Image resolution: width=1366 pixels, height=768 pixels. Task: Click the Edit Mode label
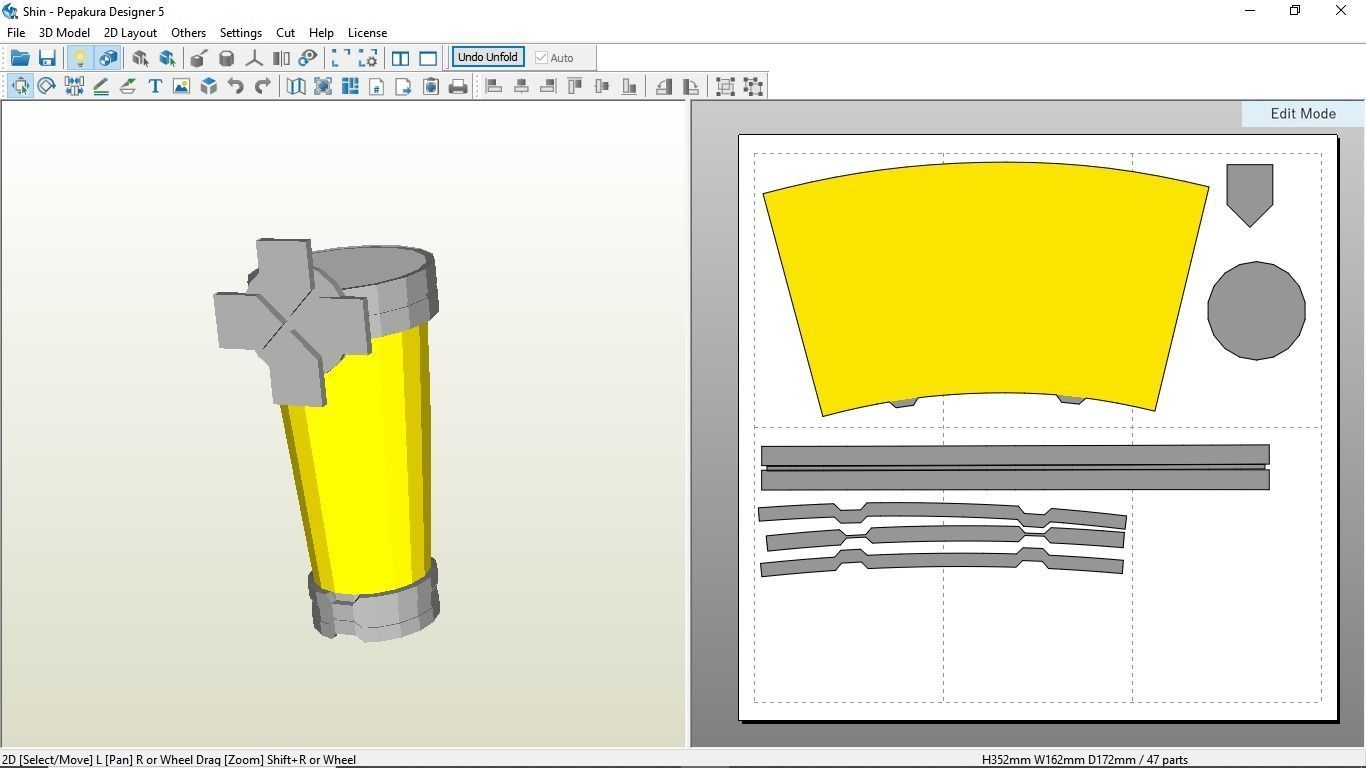coord(1302,114)
